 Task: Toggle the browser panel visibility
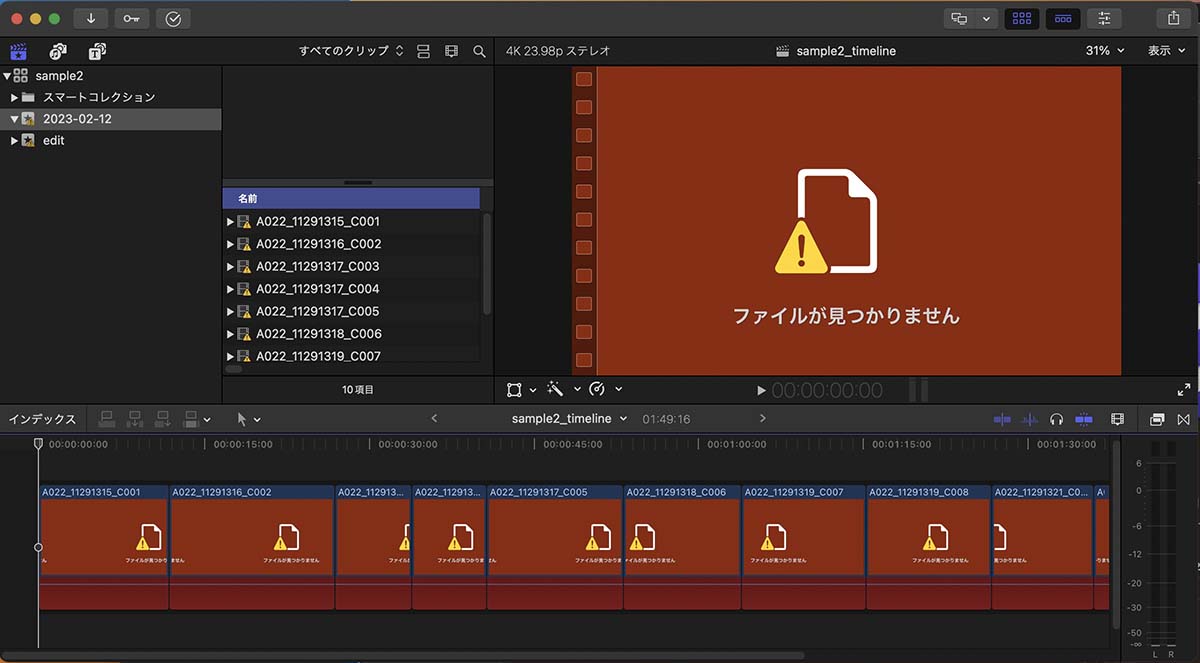point(1021,18)
